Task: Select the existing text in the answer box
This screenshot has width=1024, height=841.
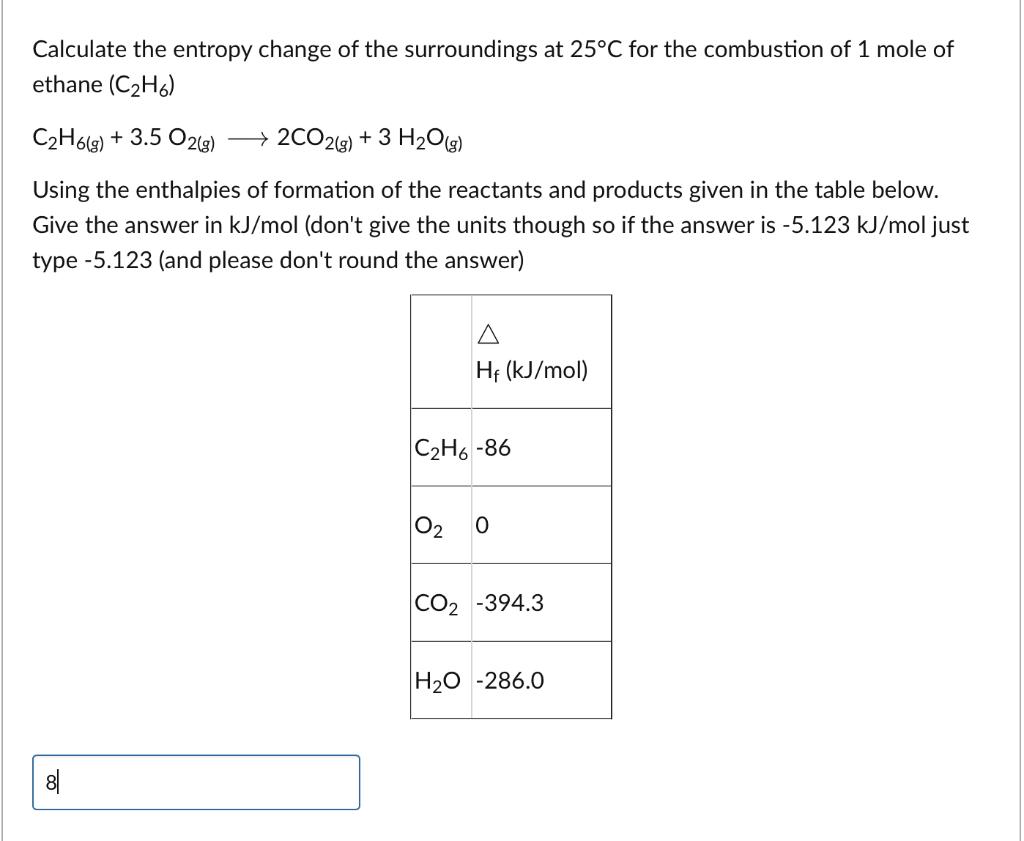Action: click(52, 782)
